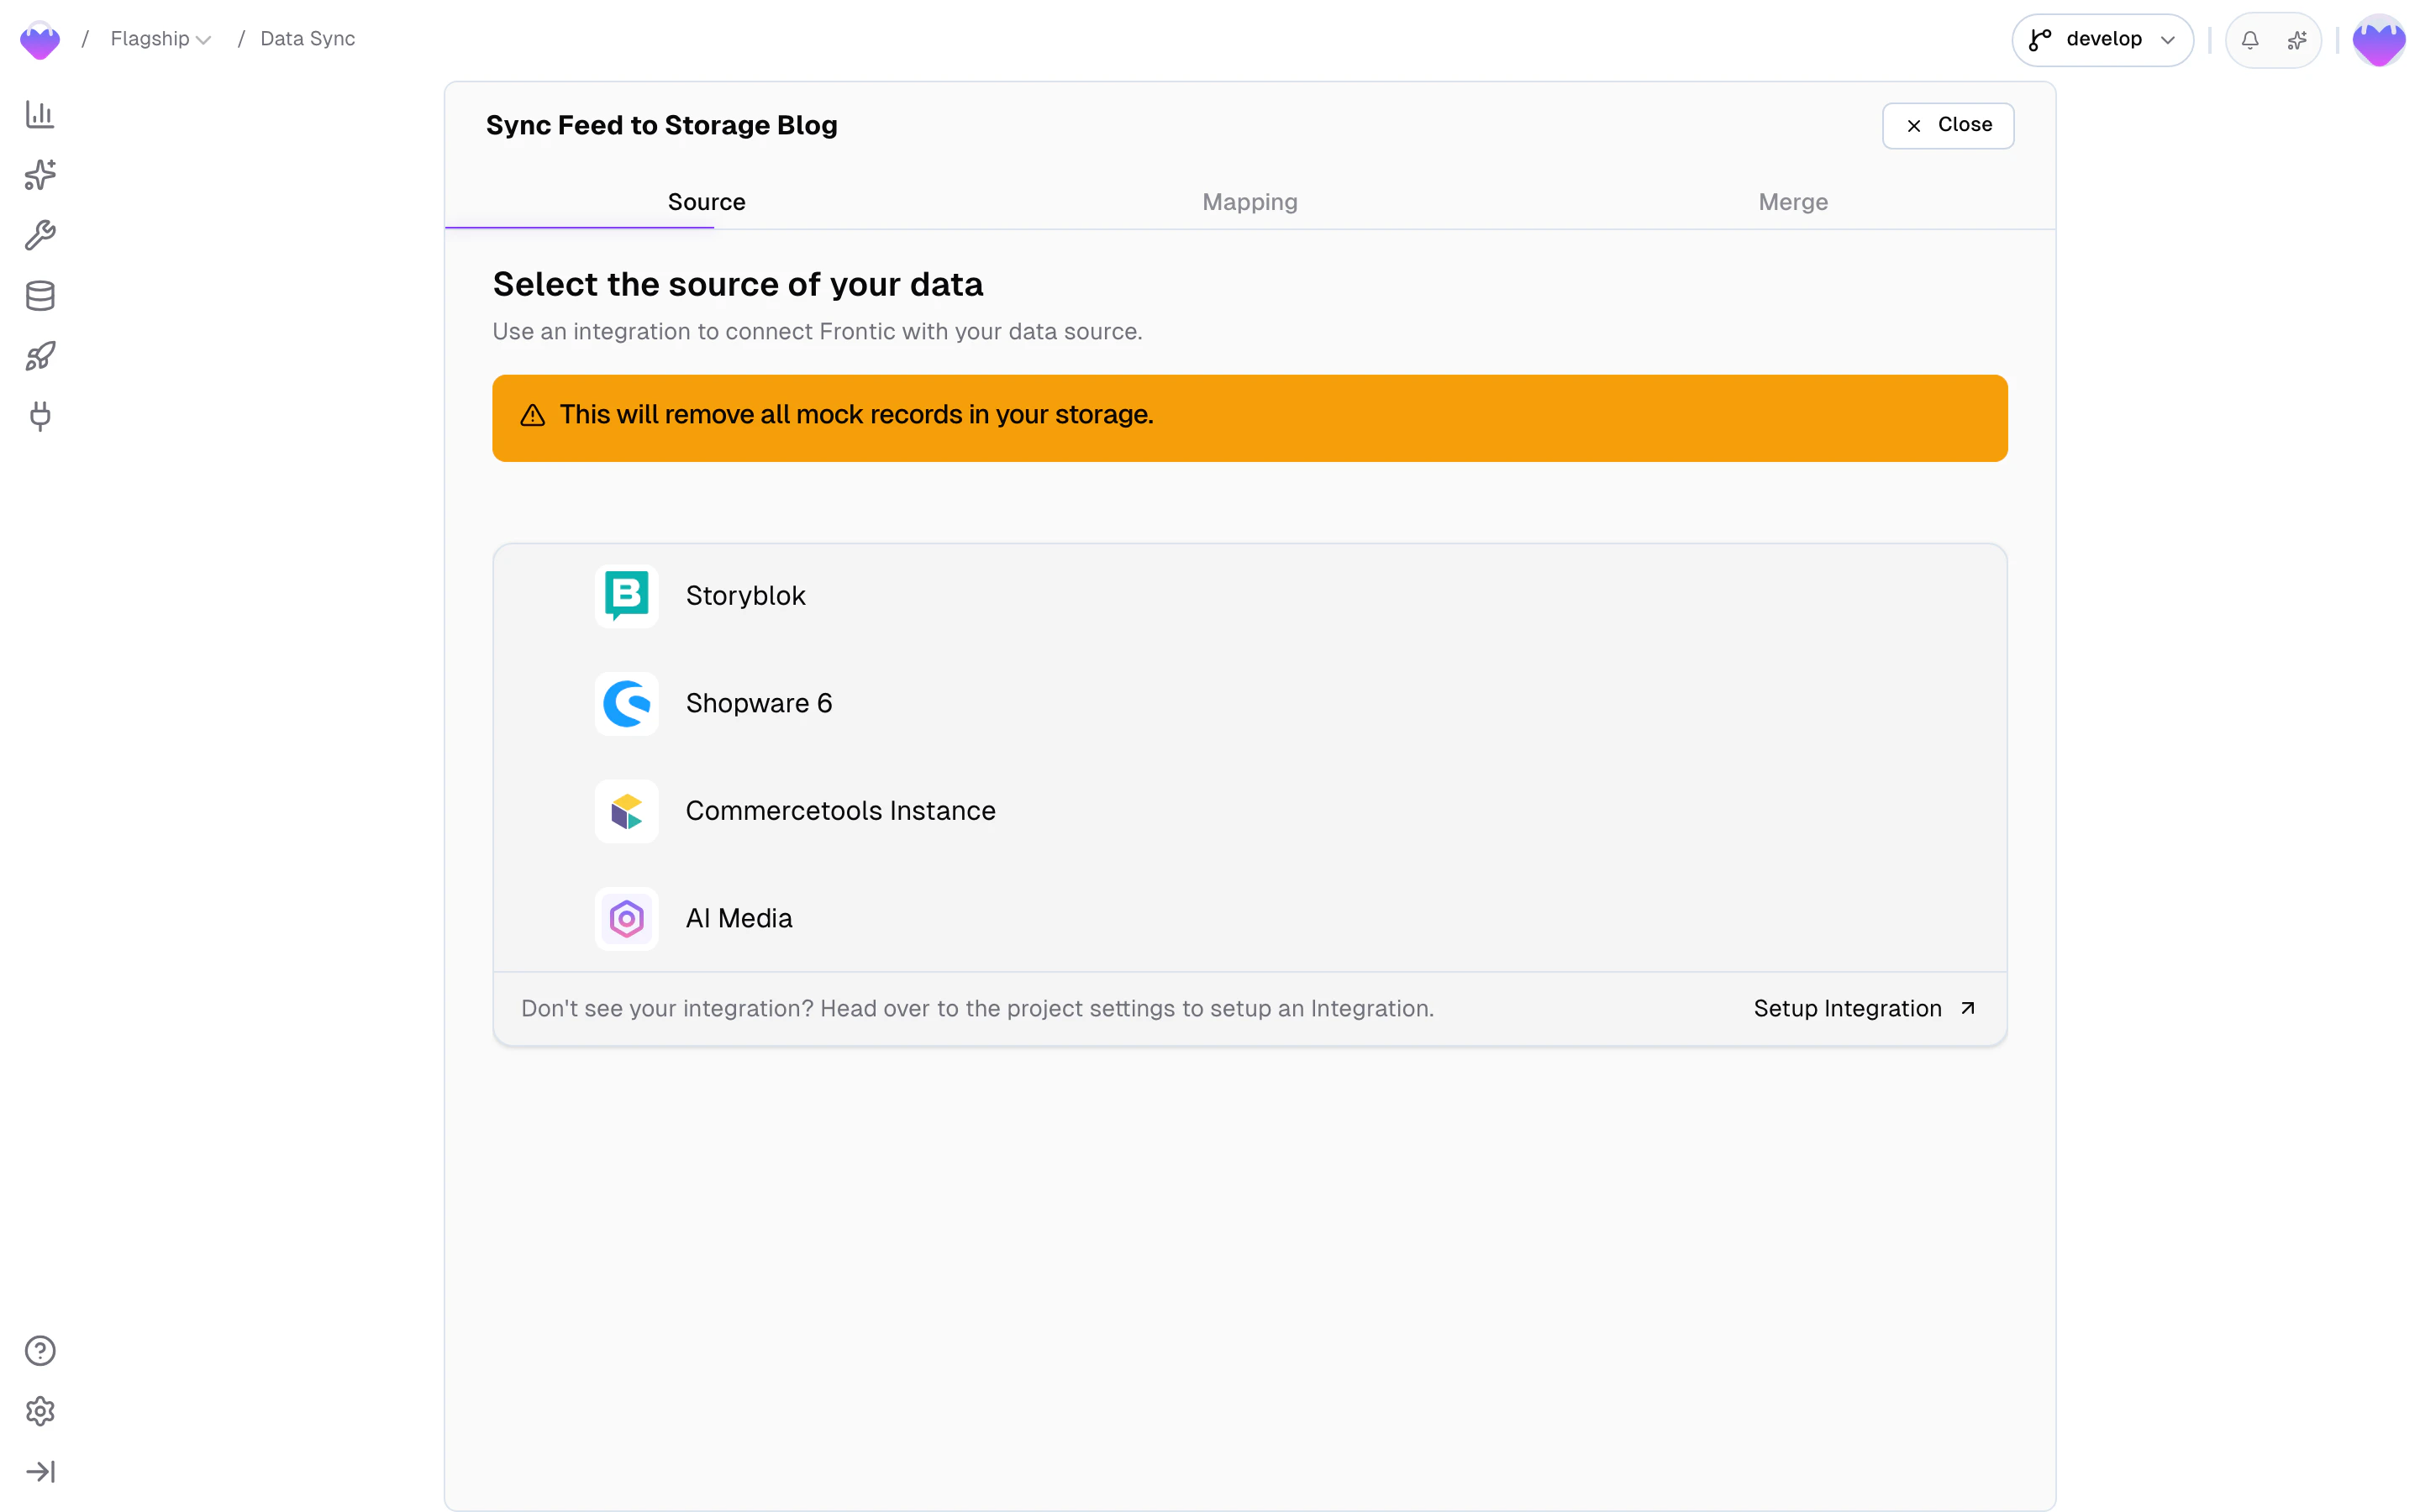This screenshot has width=2420, height=1512.
Task: Open the database storage sidebar icon
Action: tap(40, 296)
